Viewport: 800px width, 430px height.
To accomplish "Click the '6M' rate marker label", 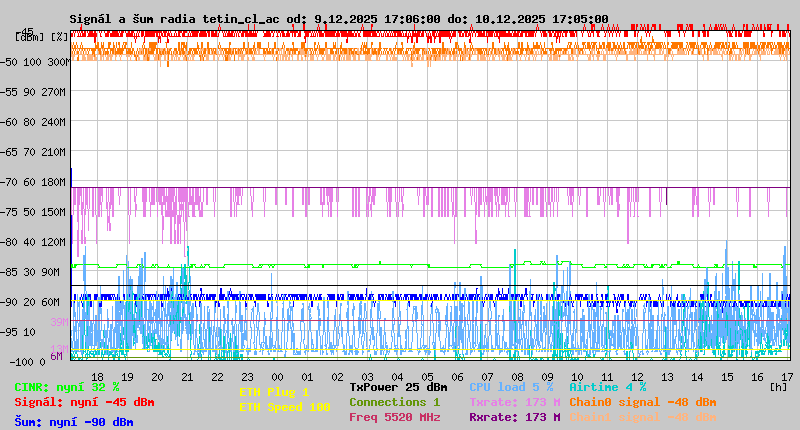I will click(x=57, y=356).
